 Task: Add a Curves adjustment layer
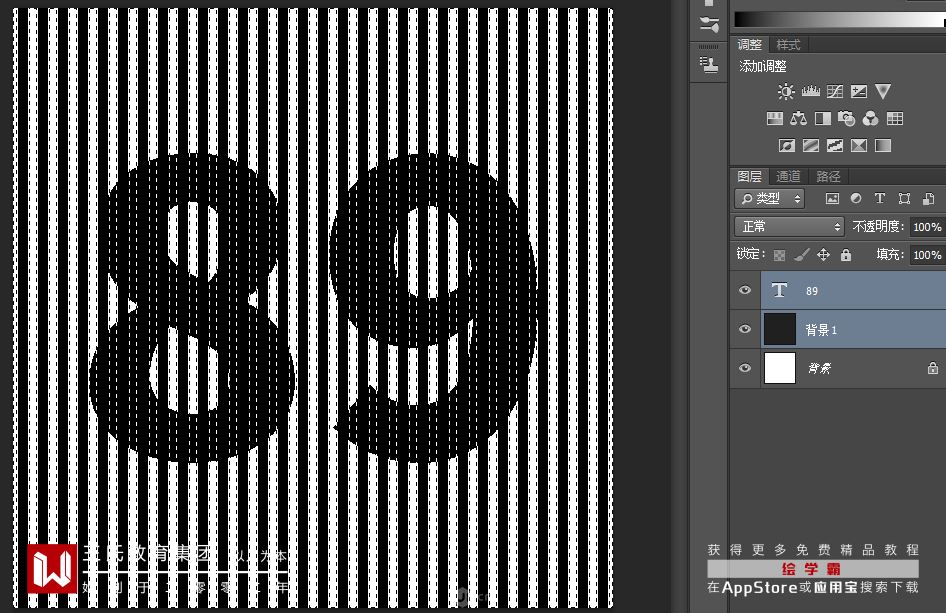[x=834, y=92]
